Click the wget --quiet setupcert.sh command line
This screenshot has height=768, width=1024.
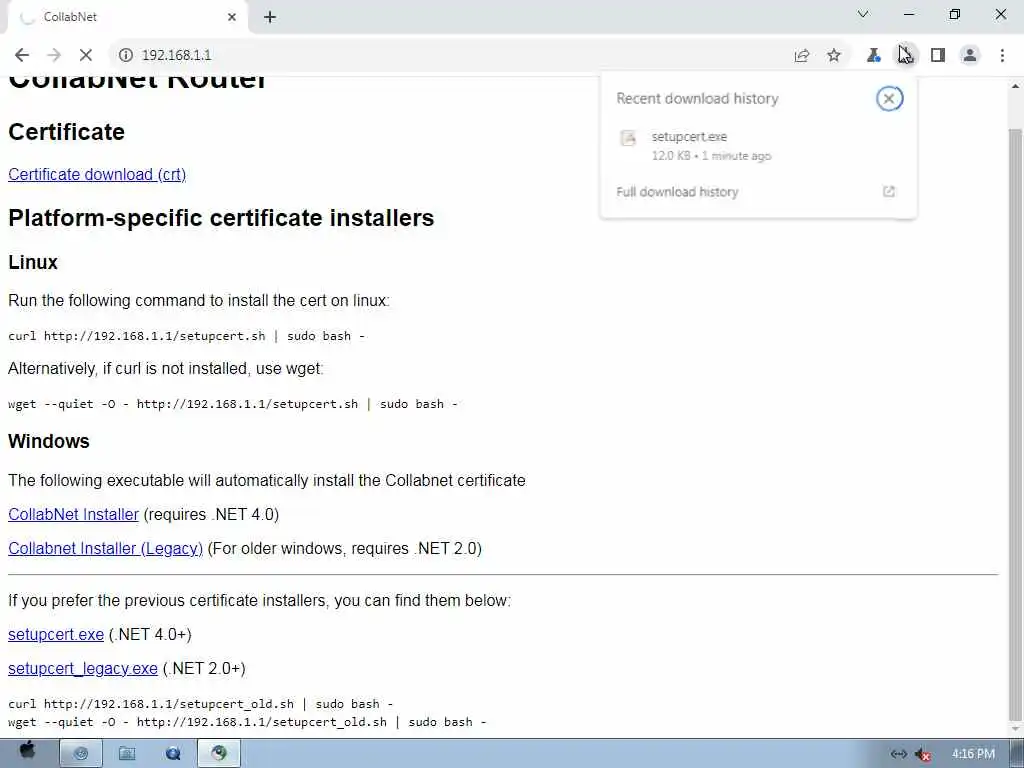232,404
